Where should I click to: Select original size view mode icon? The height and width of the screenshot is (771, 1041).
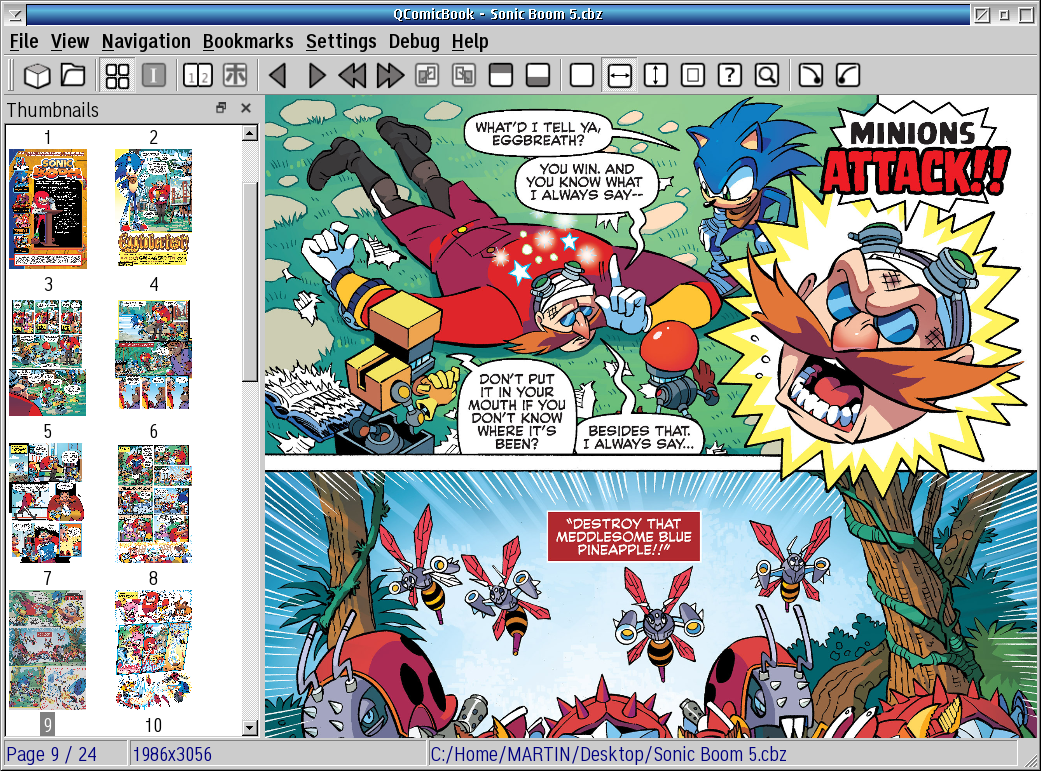click(582, 75)
